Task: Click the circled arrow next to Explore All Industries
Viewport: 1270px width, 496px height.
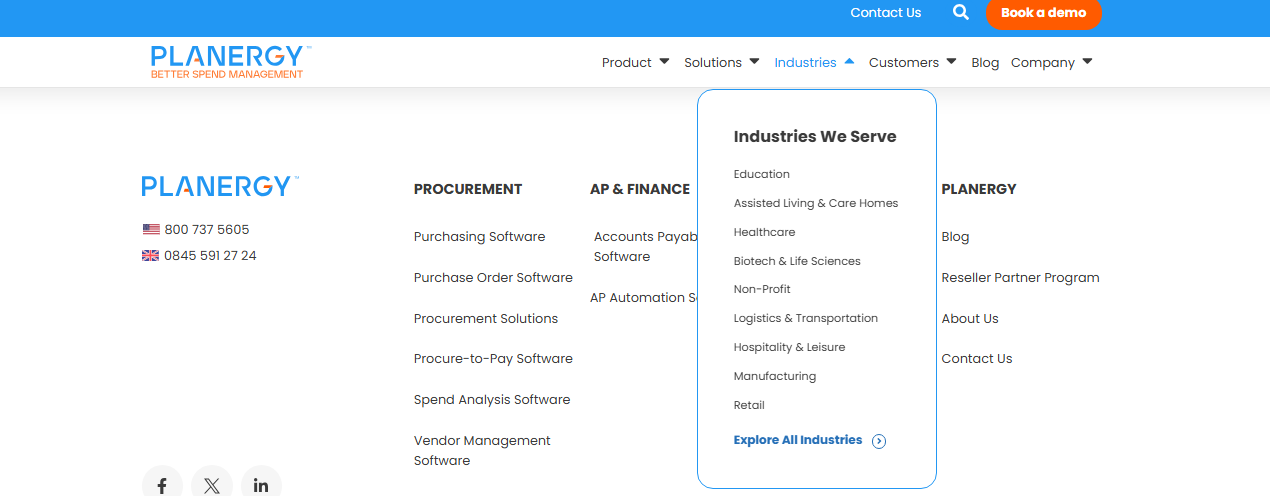Action: (879, 441)
